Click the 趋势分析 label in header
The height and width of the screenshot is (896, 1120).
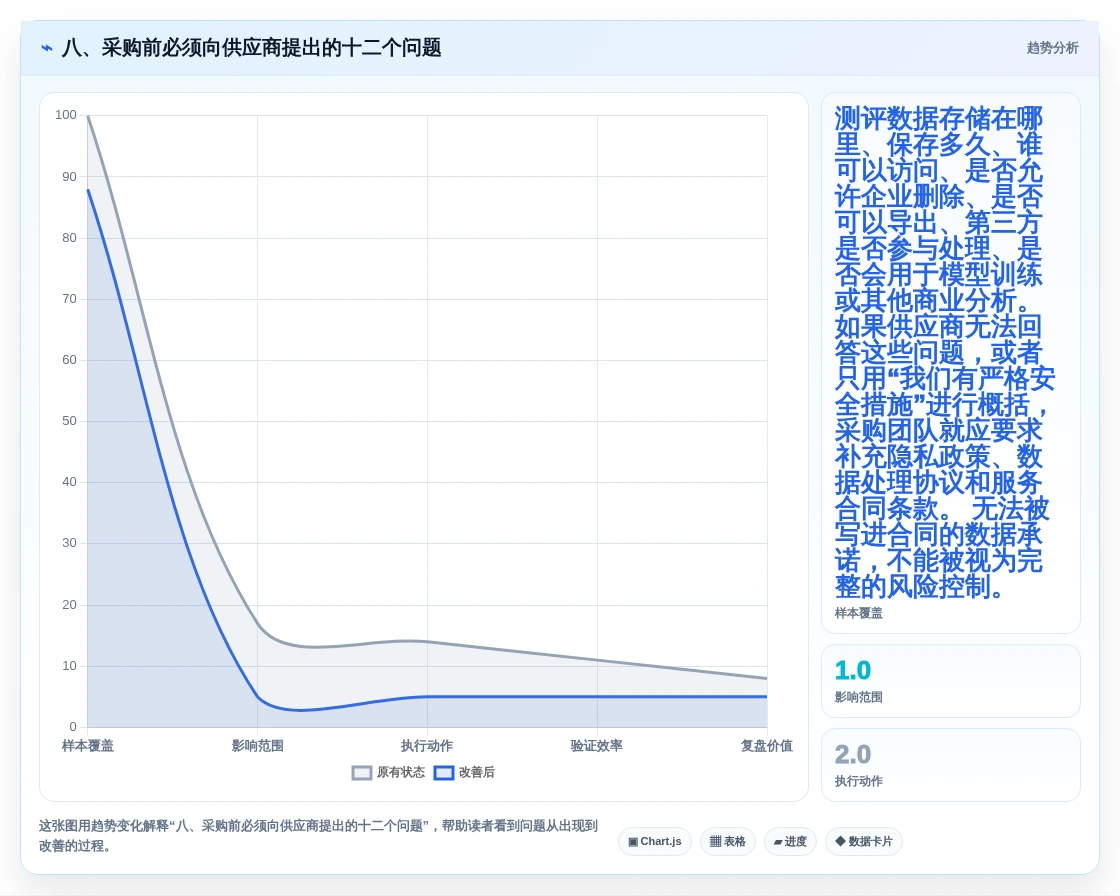[1052, 48]
